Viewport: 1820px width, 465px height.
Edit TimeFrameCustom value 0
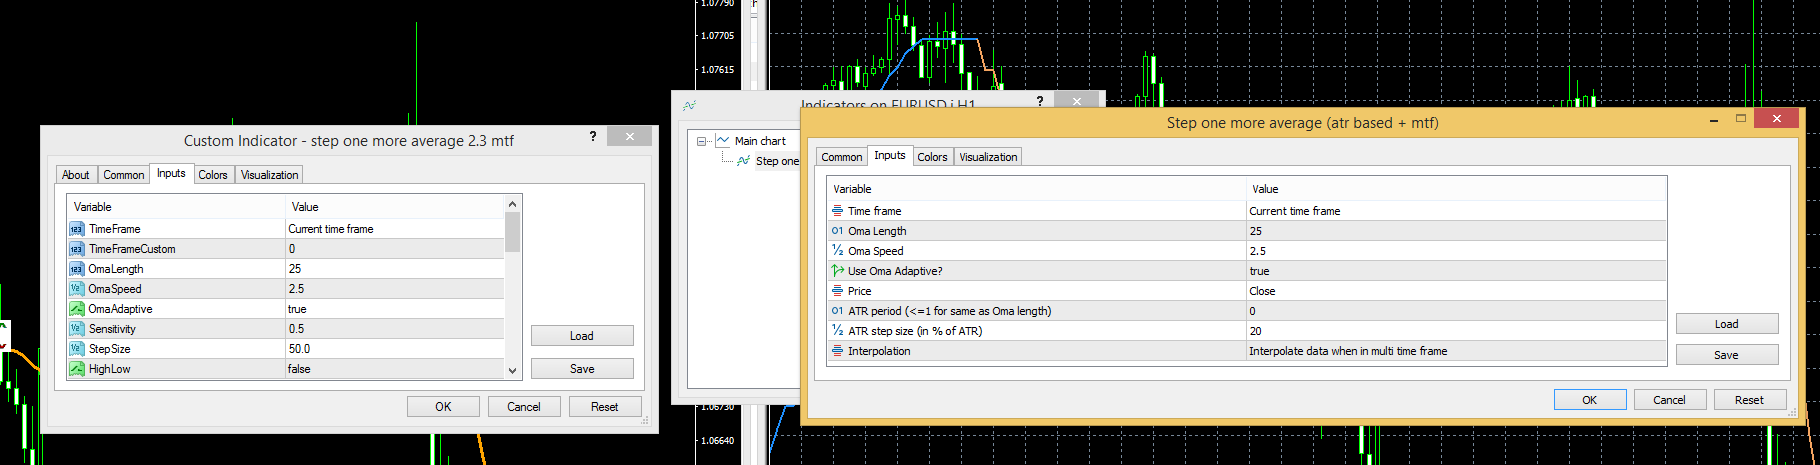pos(394,249)
